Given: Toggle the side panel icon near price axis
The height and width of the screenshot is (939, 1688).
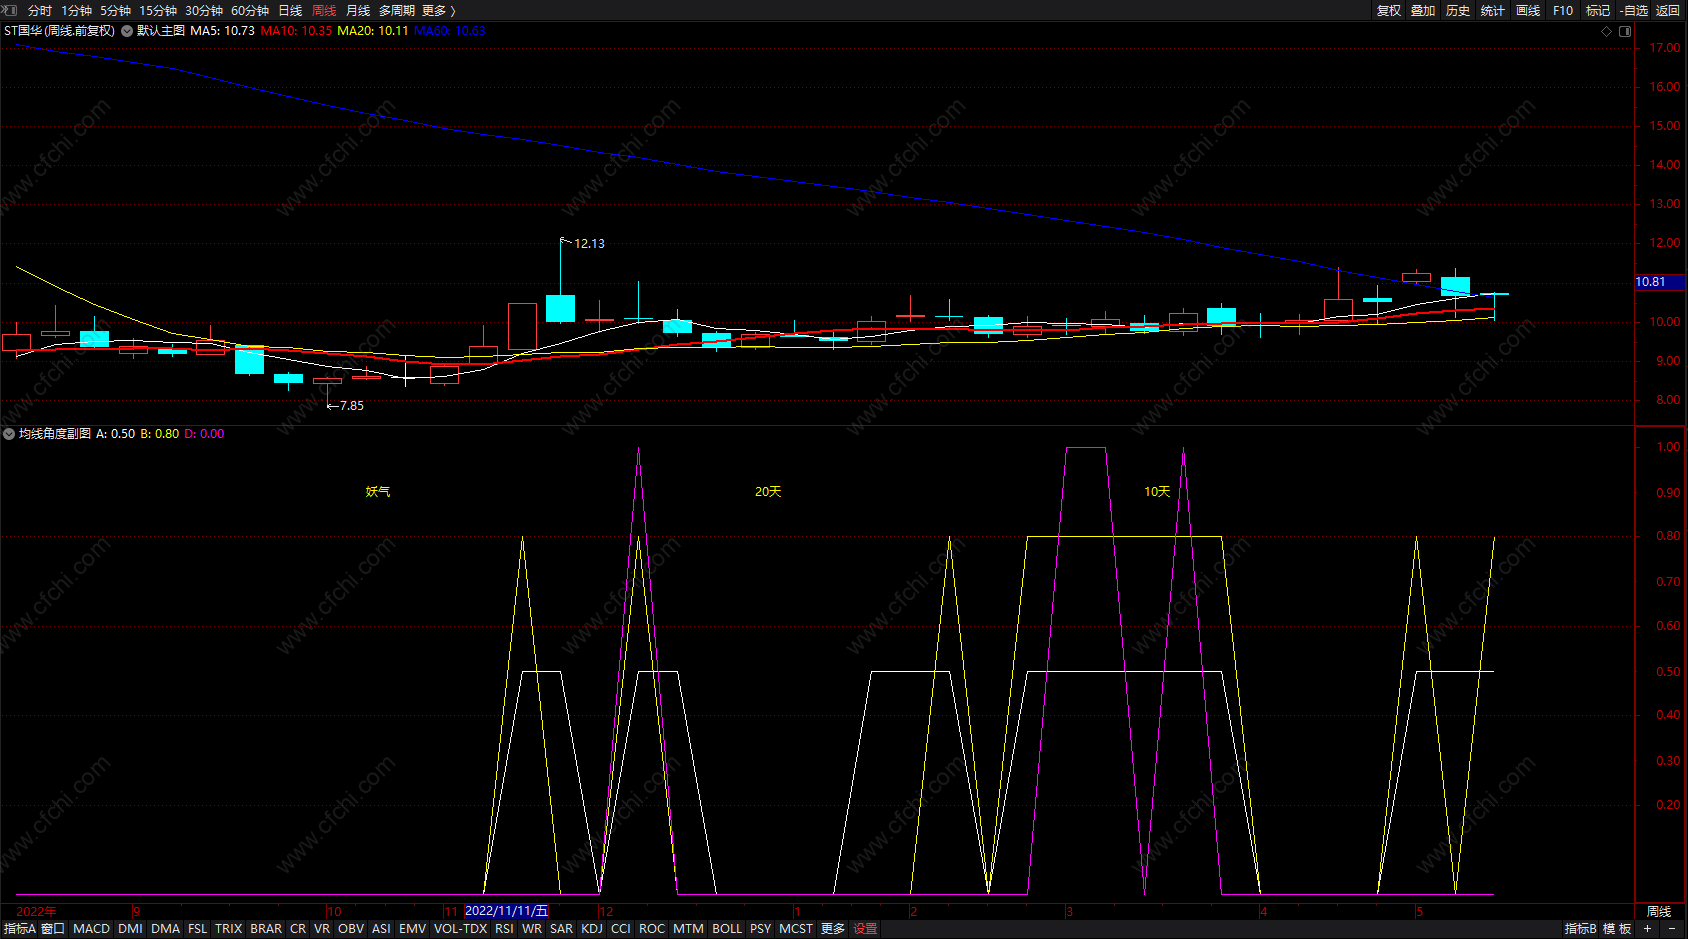Looking at the screenshot, I should pyautogui.click(x=1625, y=31).
